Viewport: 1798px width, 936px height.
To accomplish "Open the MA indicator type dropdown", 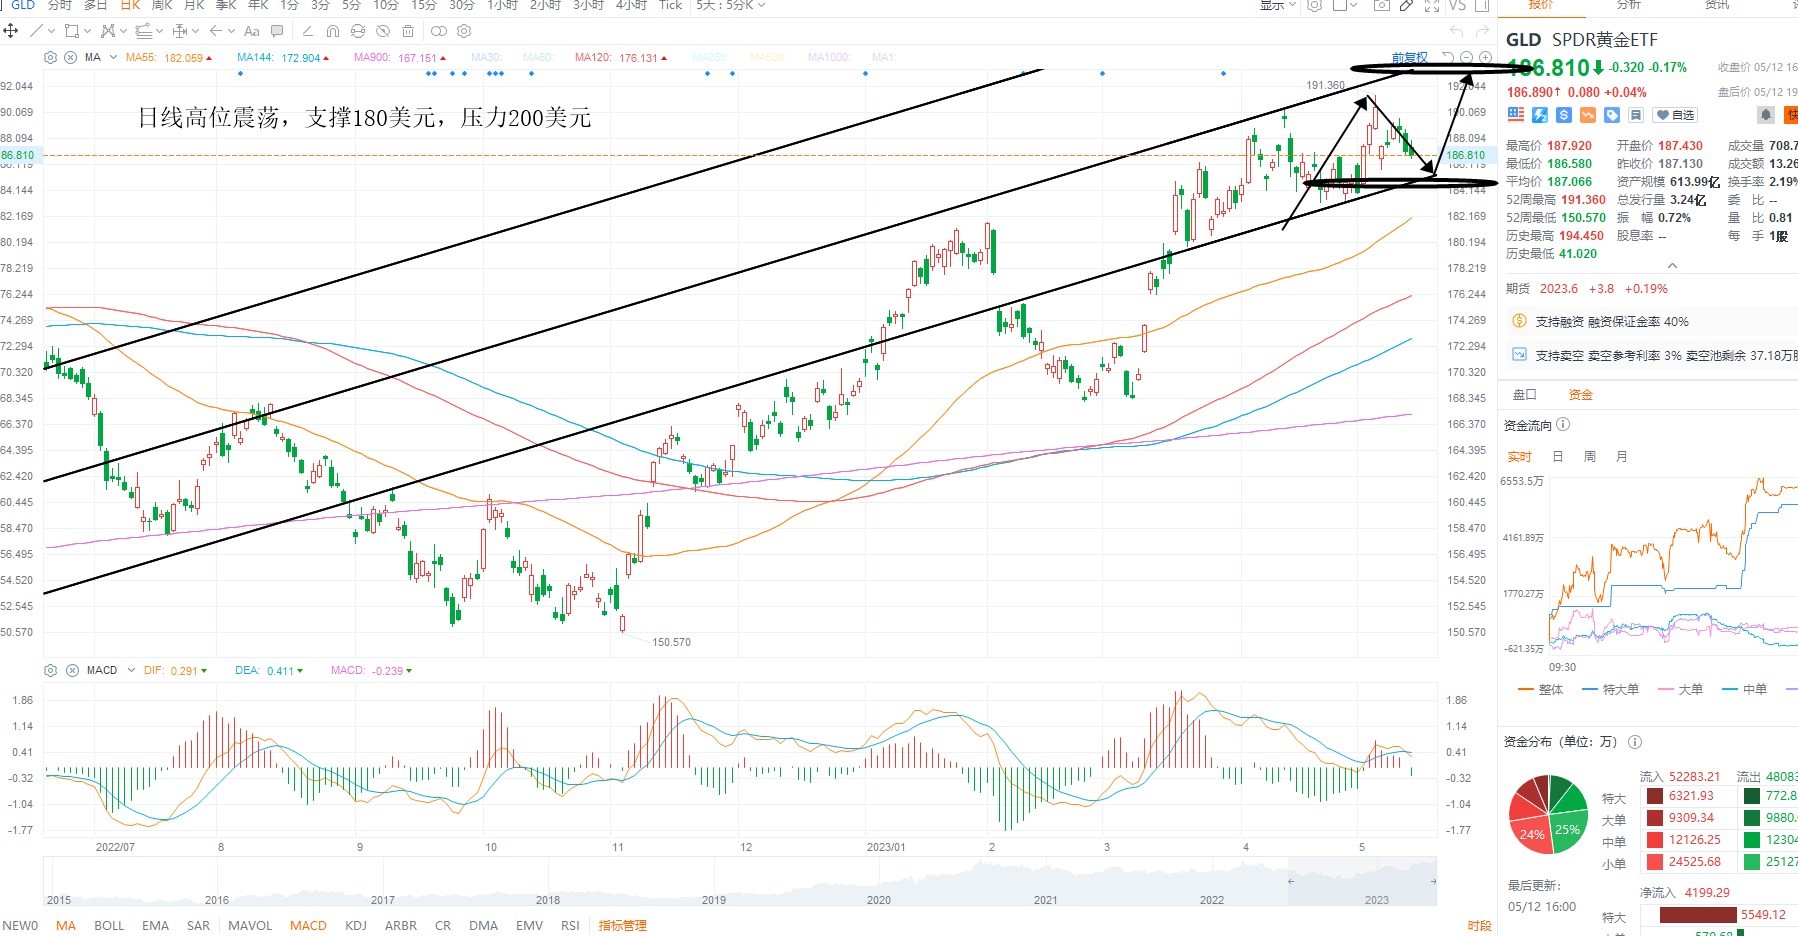I will tap(113, 58).
